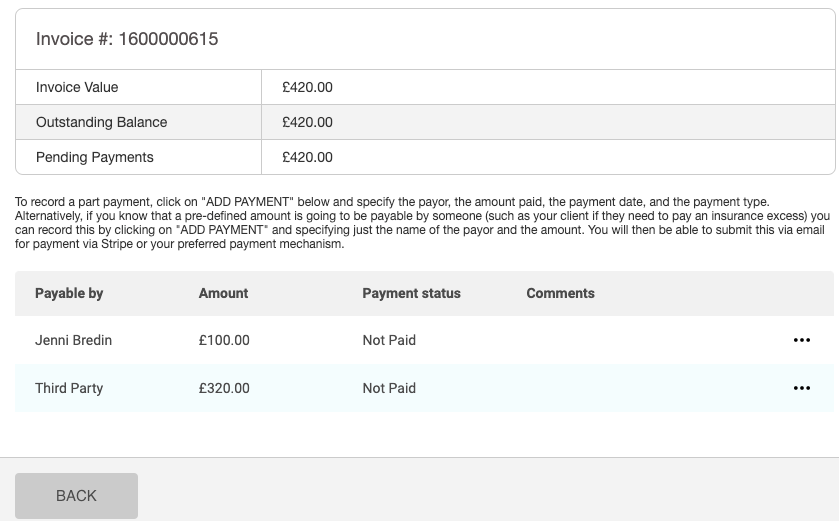Click the Payable by column header
Viewport: 839px width, 521px height.
(69, 293)
